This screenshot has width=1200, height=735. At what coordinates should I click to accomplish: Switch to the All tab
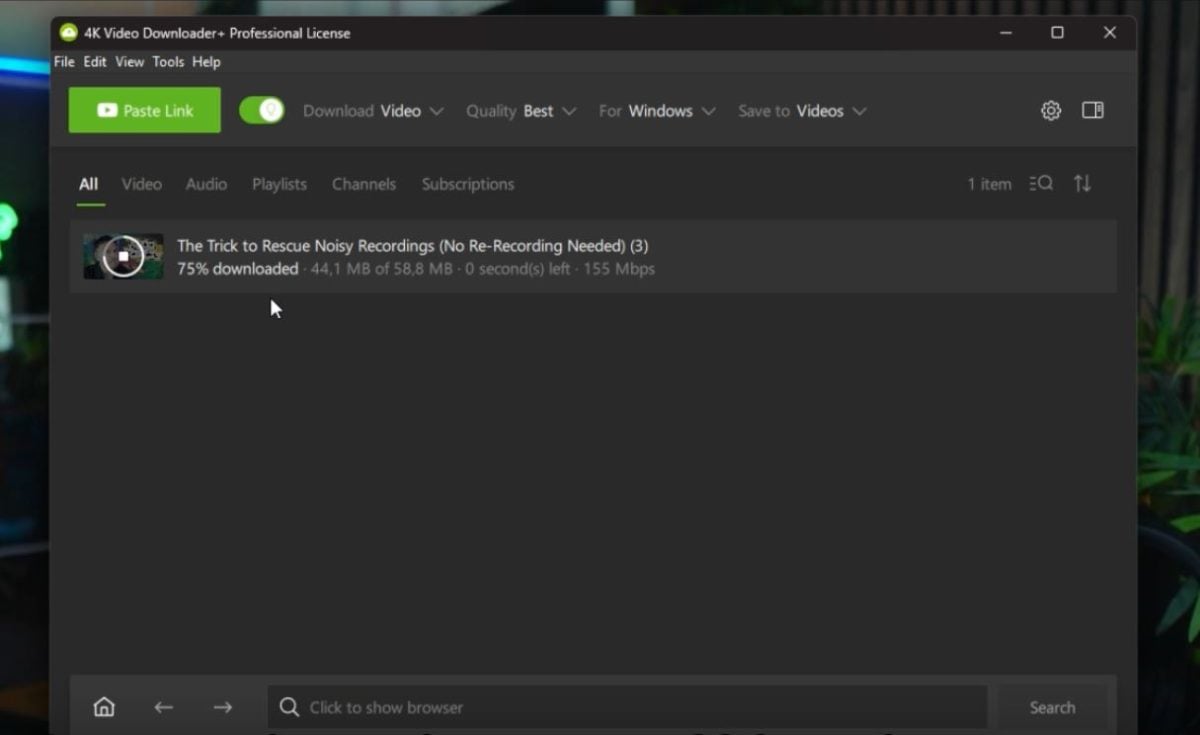click(89, 184)
